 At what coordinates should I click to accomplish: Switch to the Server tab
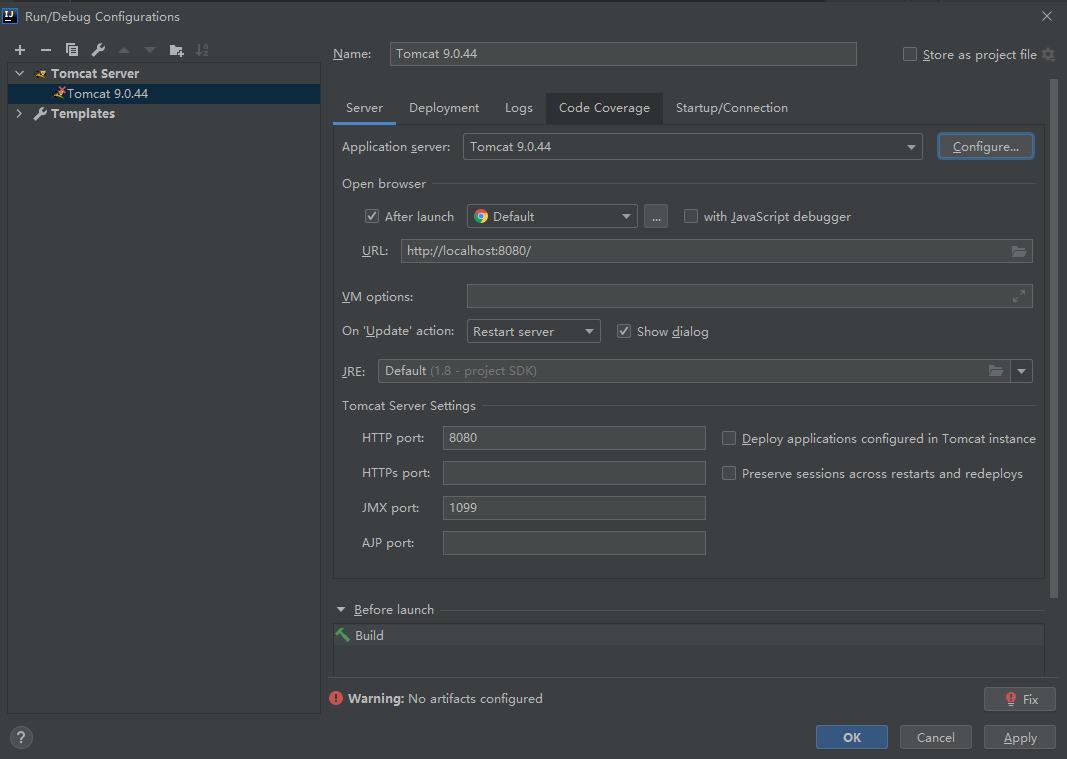click(364, 108)
